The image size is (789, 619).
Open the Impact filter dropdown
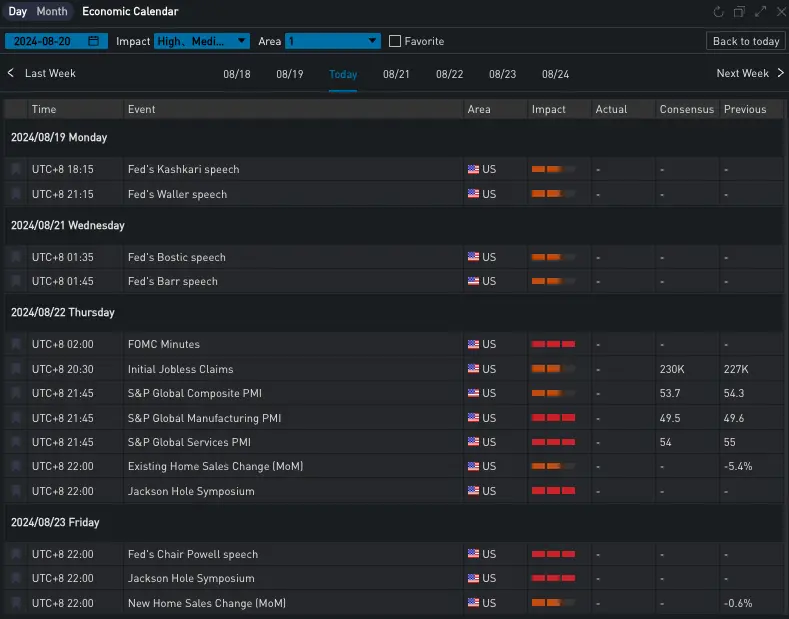202,41
